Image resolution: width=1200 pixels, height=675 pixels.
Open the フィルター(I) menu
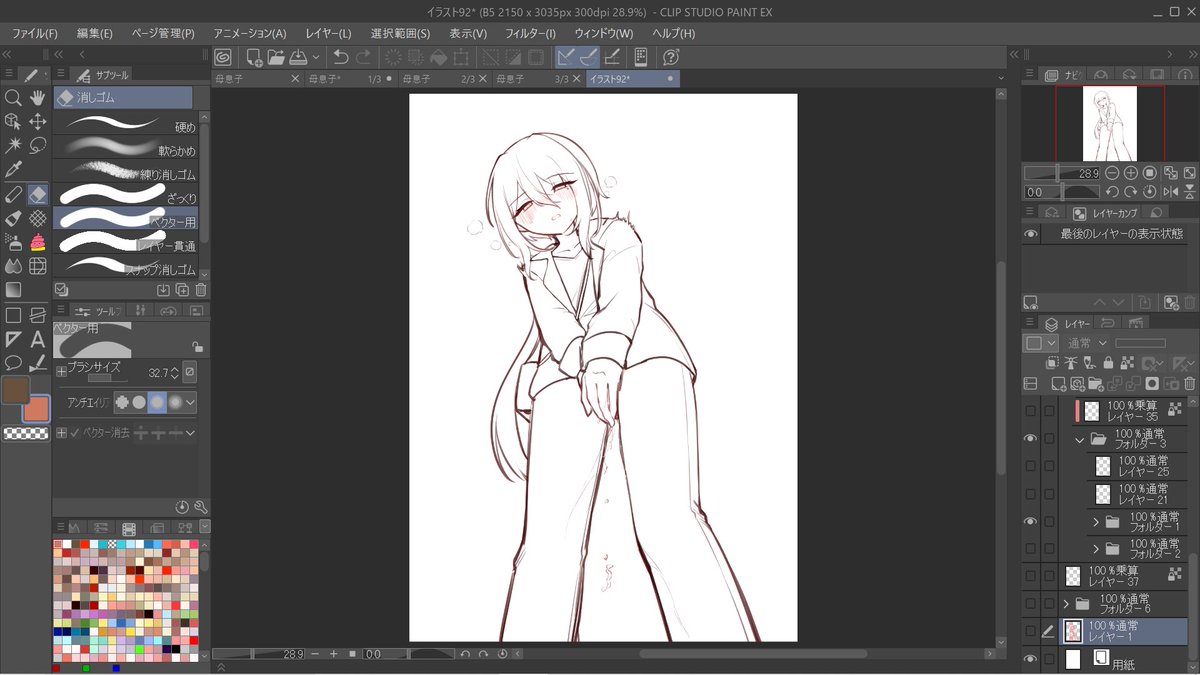[530, 33]
